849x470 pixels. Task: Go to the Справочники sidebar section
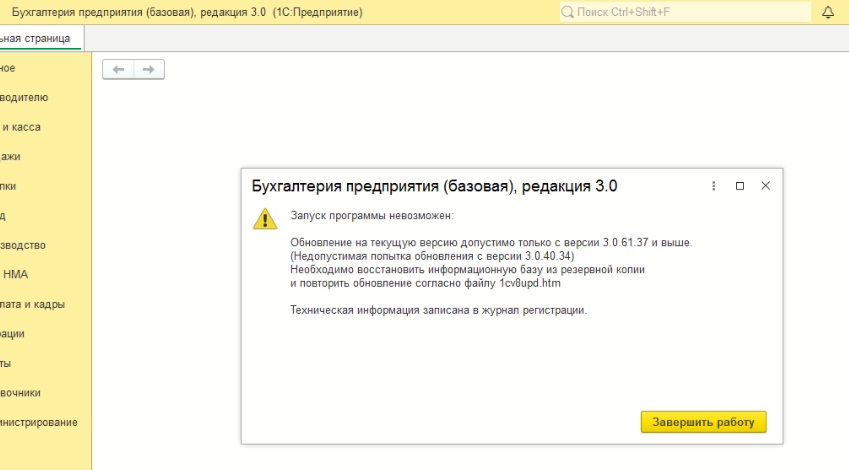click(21, 393)
